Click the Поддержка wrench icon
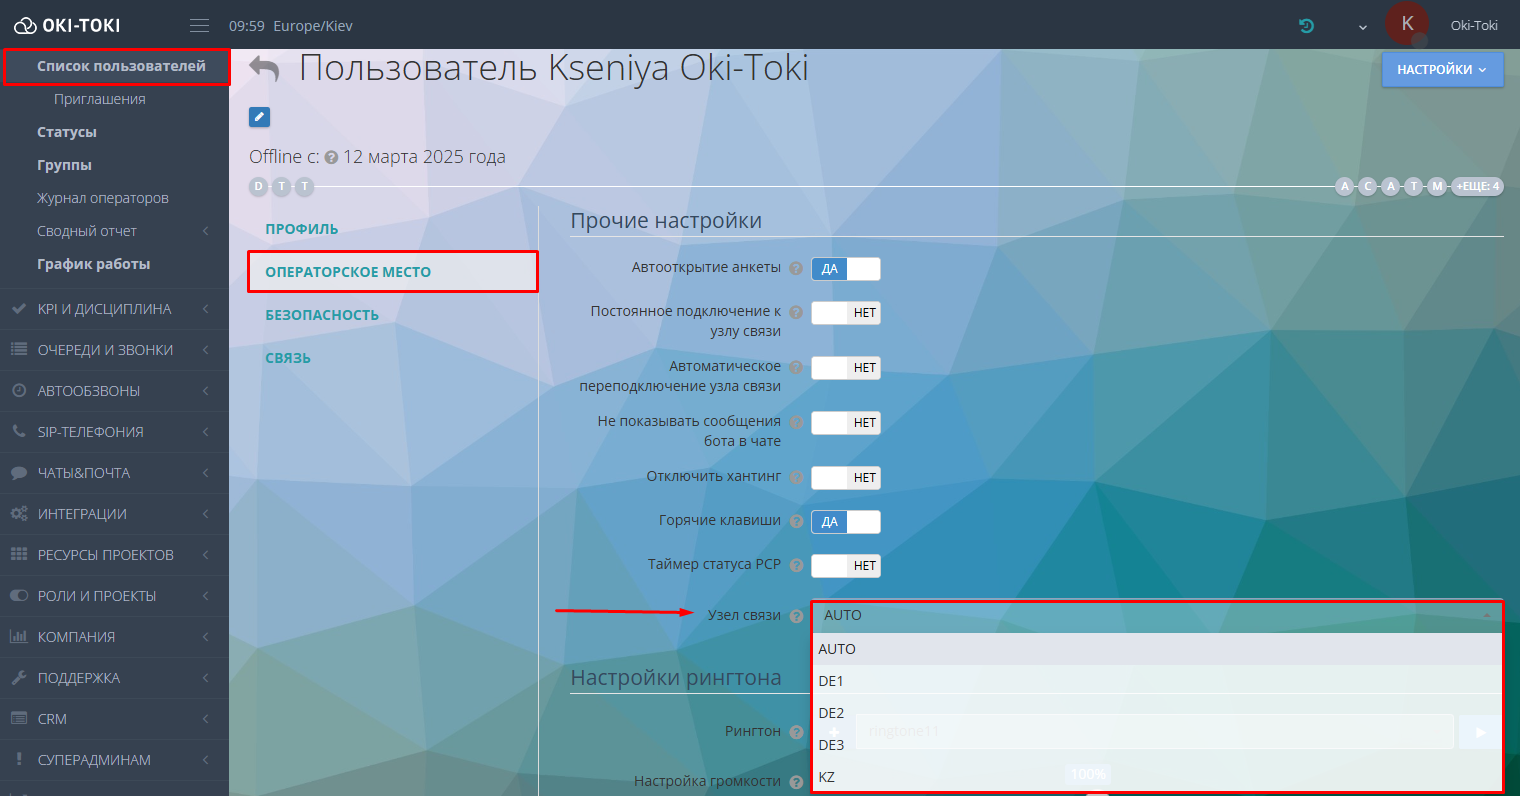 pos(18,678)
